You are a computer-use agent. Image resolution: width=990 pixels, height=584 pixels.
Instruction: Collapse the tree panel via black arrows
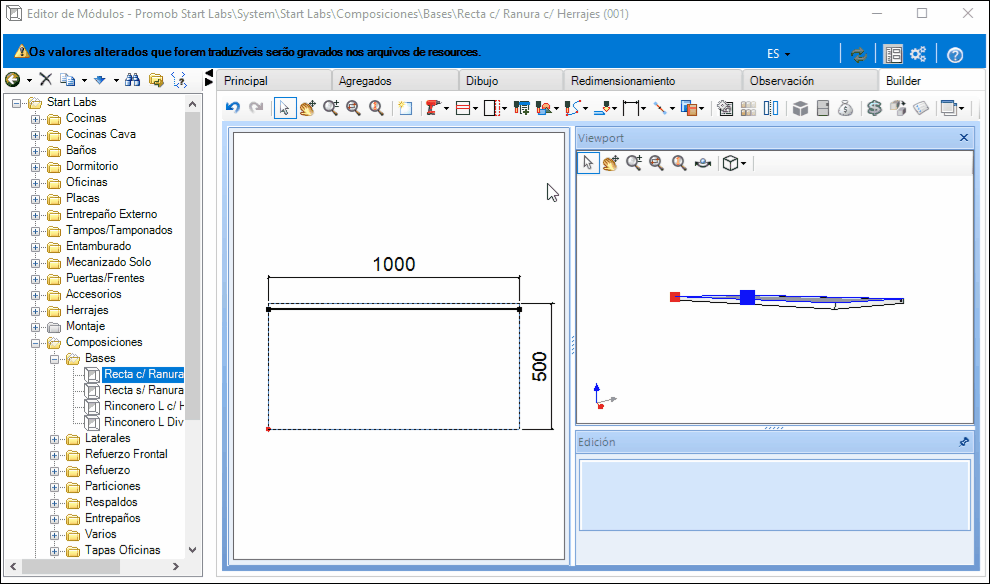point(209,78)
